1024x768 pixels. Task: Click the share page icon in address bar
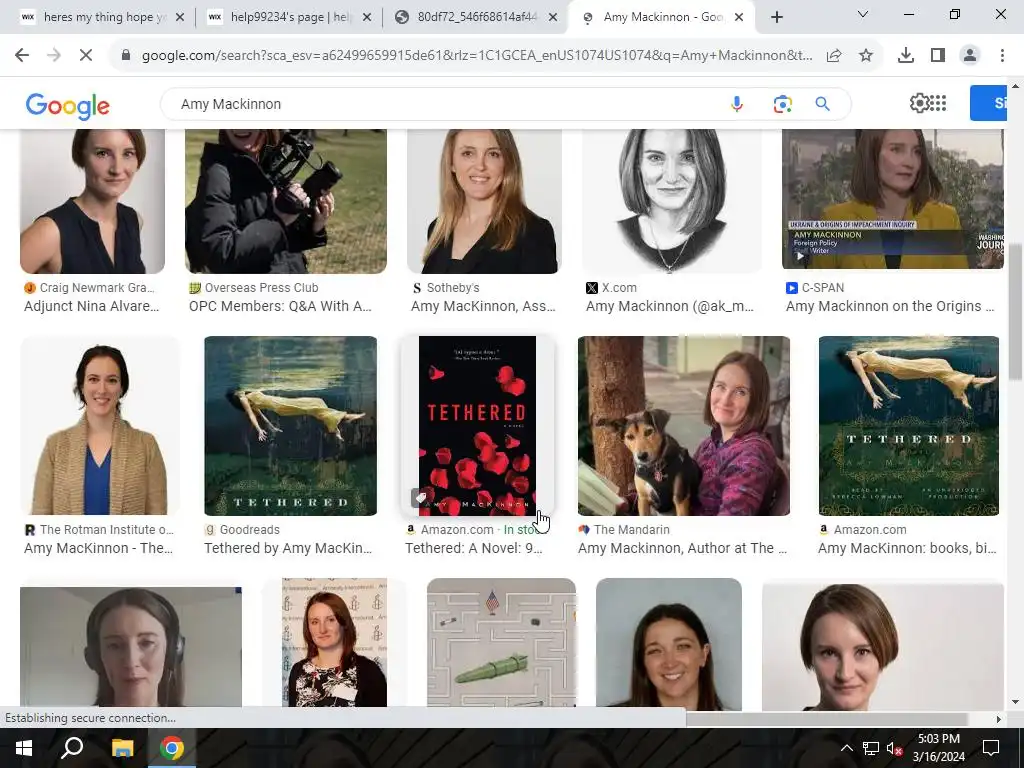[834, 56]
